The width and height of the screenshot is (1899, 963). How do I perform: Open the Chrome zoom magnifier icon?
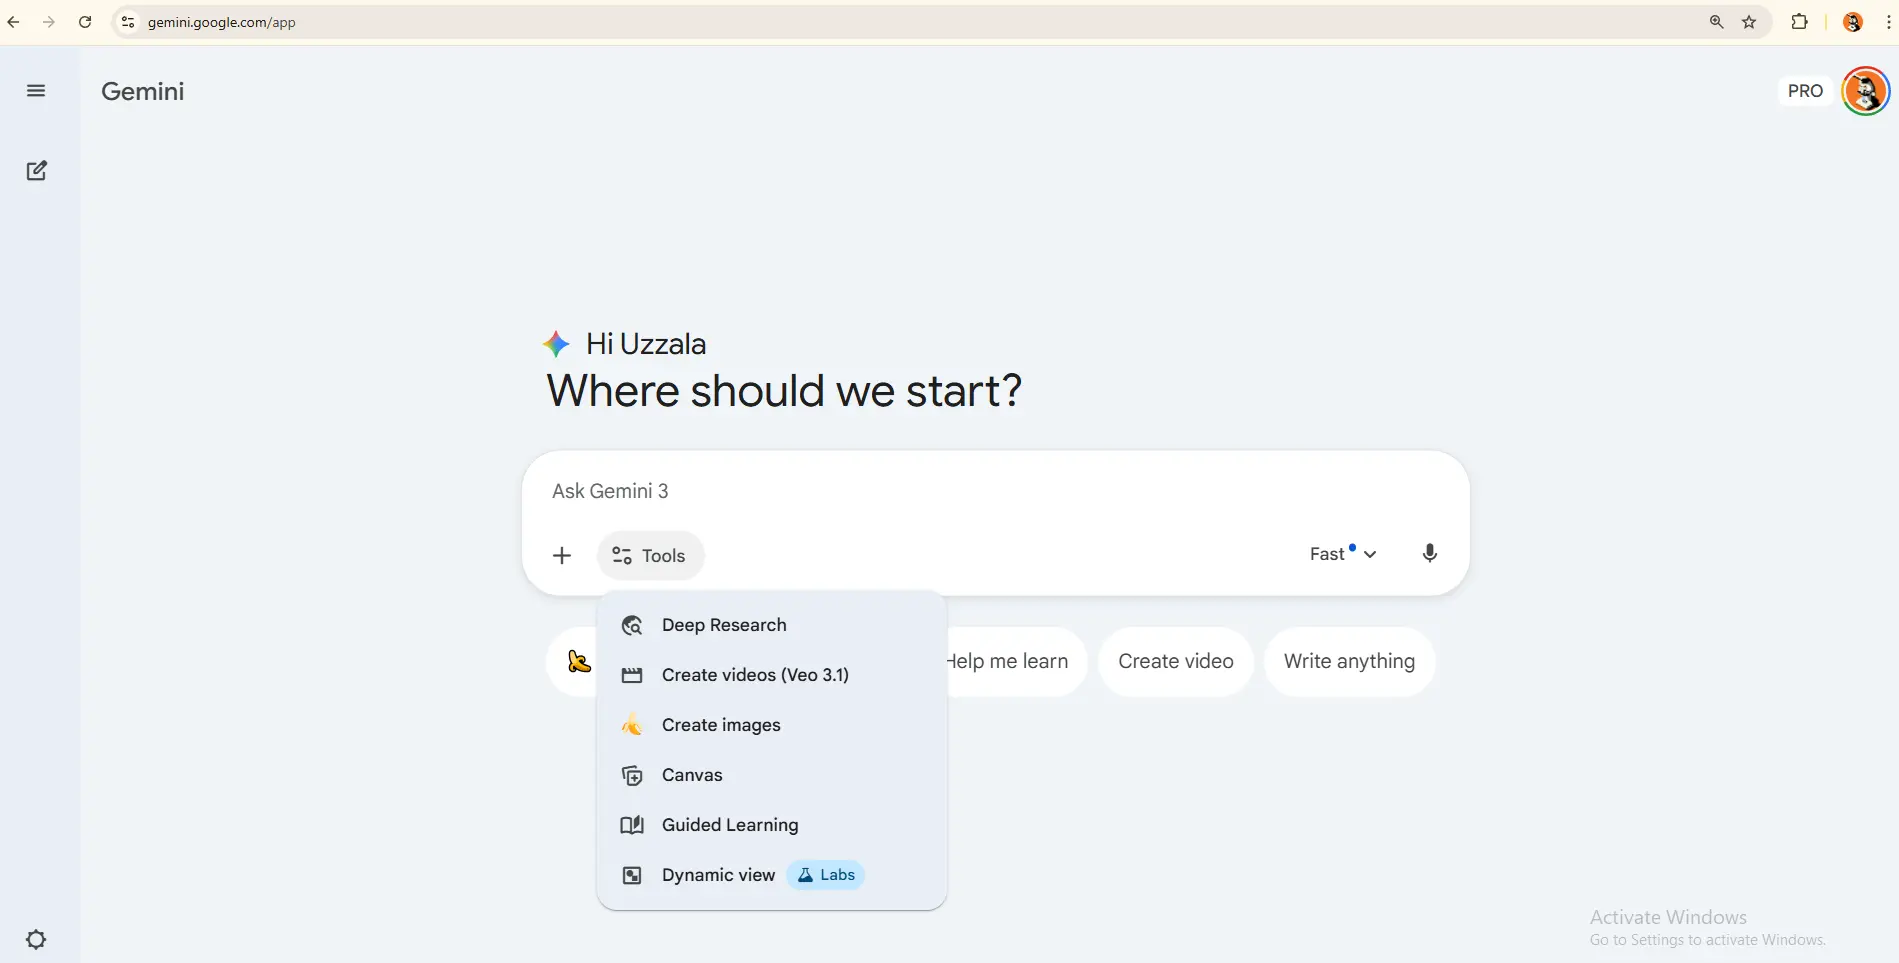pyautogui.click(x=1717, y=22)
